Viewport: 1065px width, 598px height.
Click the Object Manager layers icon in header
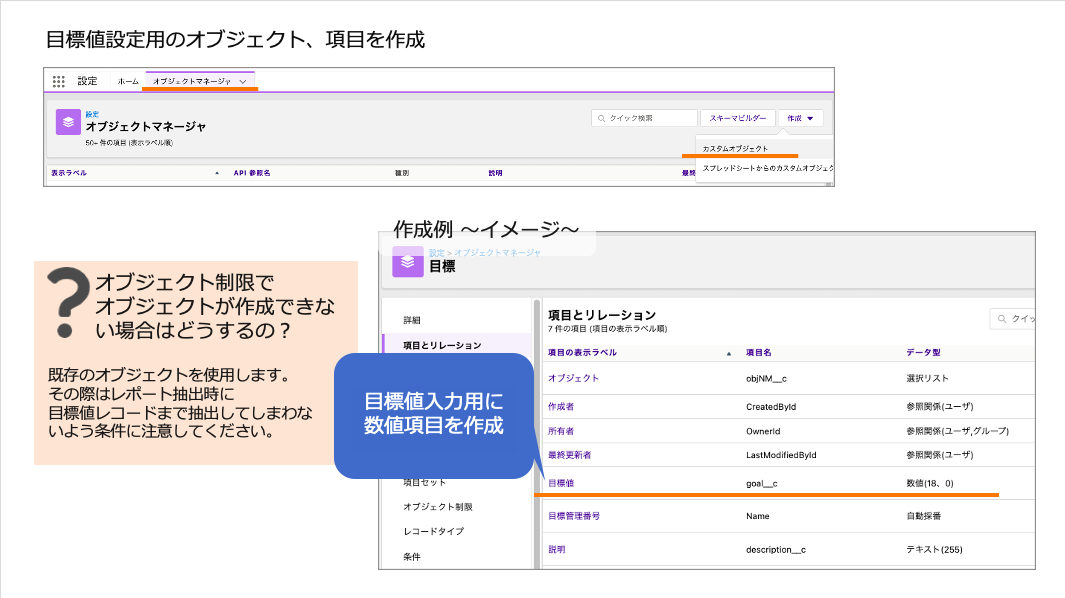(68, 122)
